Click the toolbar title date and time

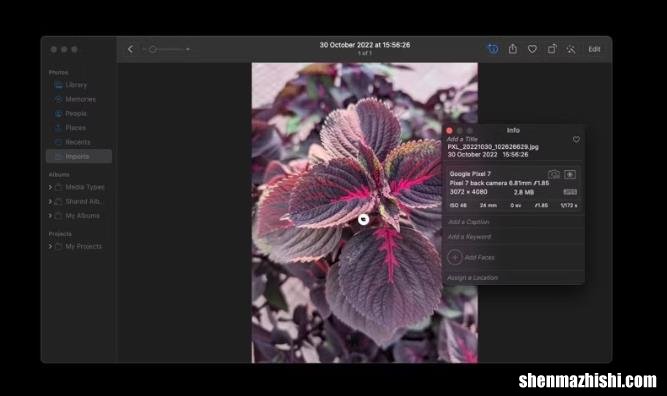pos(365,45)
